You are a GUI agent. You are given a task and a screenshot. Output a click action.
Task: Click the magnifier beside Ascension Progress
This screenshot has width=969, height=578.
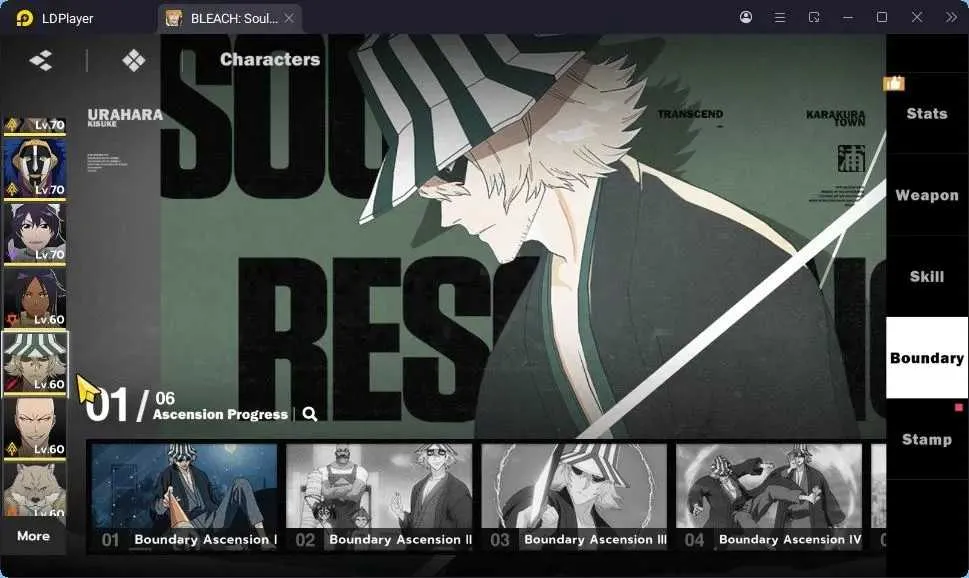click(310, 414)
